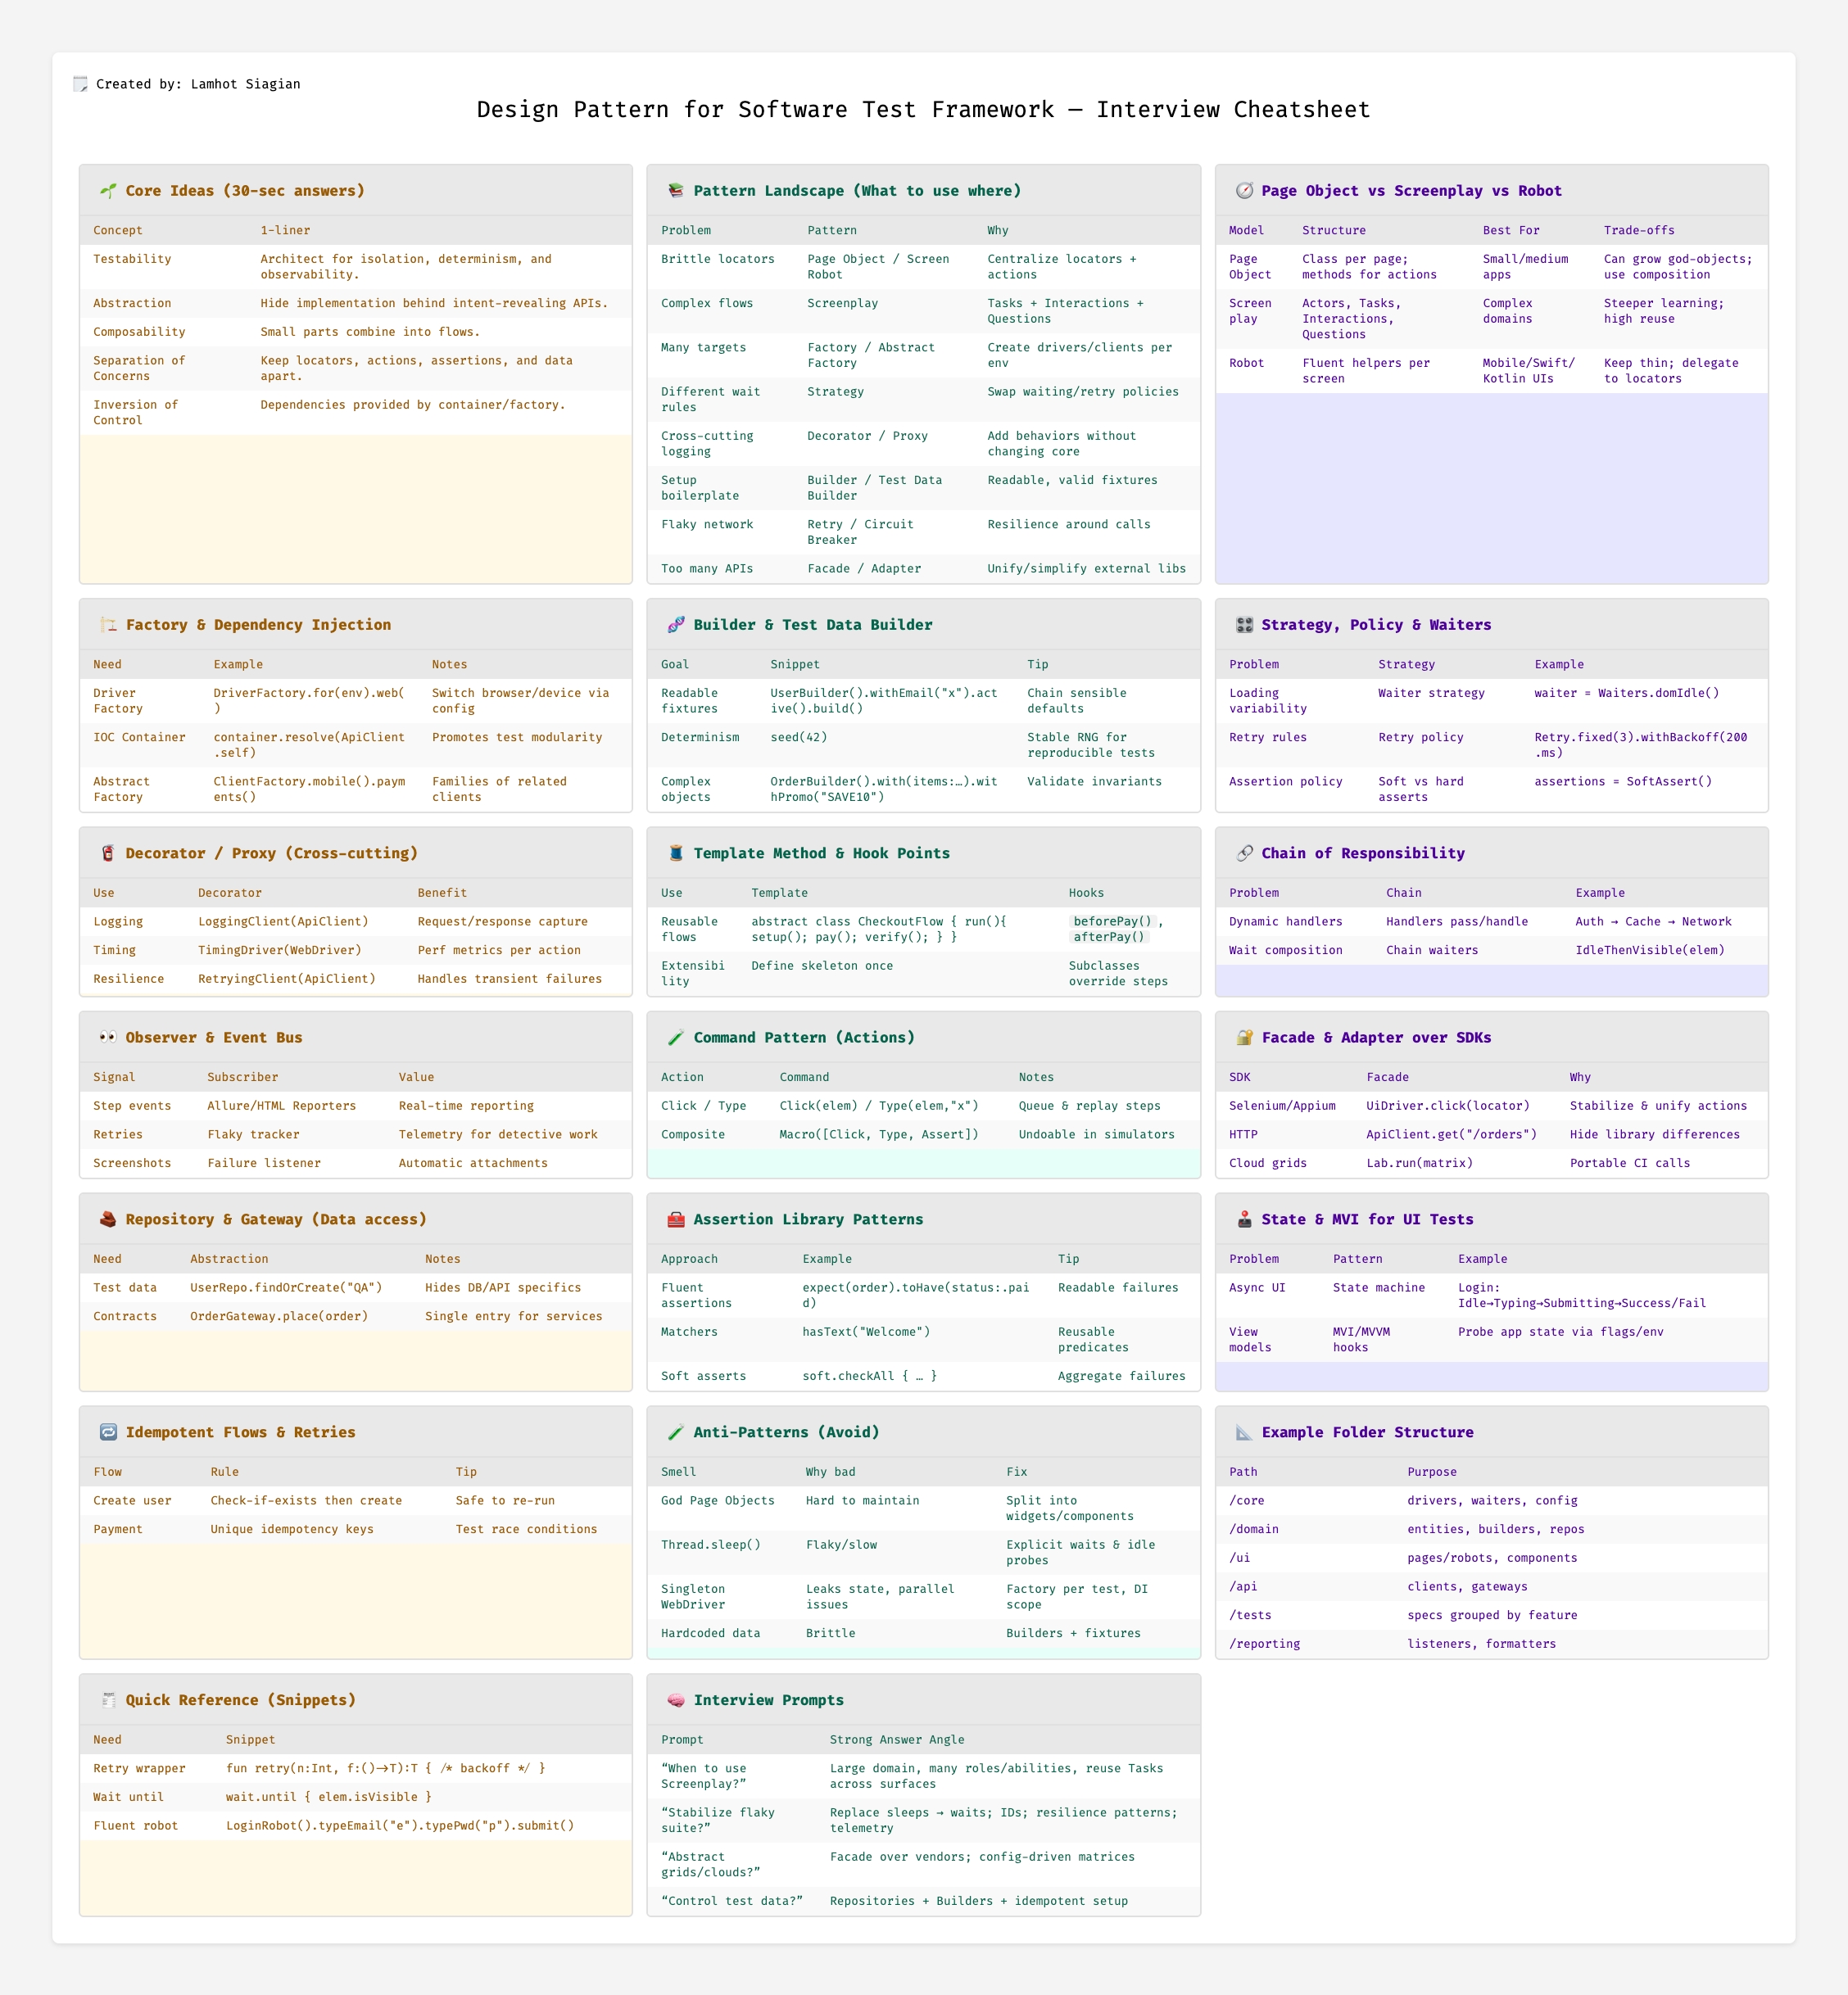Click the seedling icon beside Core Ideas

coord(108,191)
